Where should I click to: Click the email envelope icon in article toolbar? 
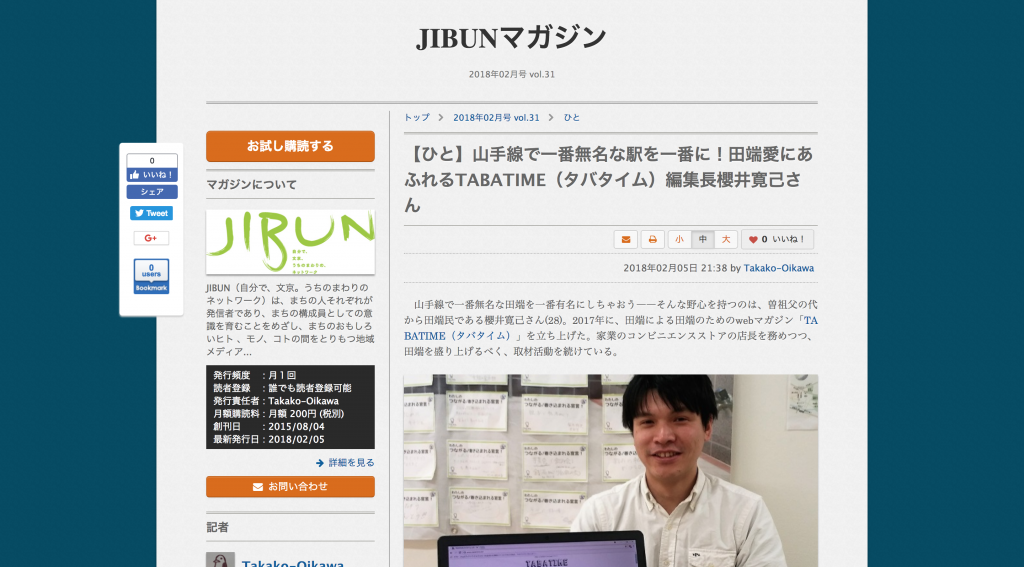[x=626, y=239]
